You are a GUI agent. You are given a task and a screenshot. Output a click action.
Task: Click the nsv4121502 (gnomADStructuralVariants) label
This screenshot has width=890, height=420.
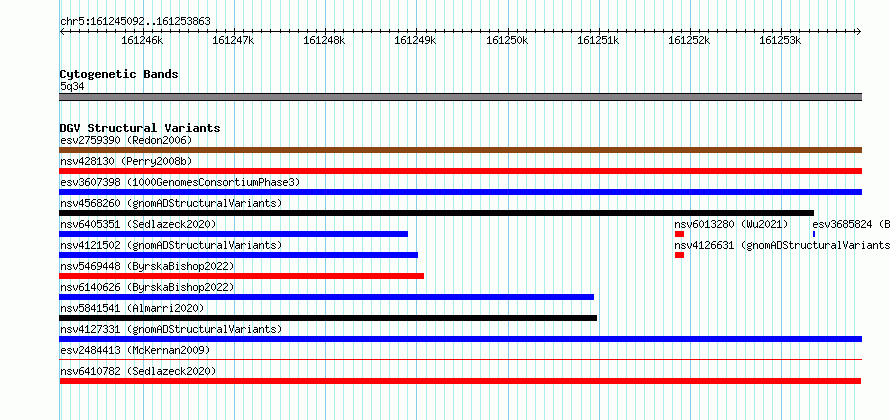(171, 245)
